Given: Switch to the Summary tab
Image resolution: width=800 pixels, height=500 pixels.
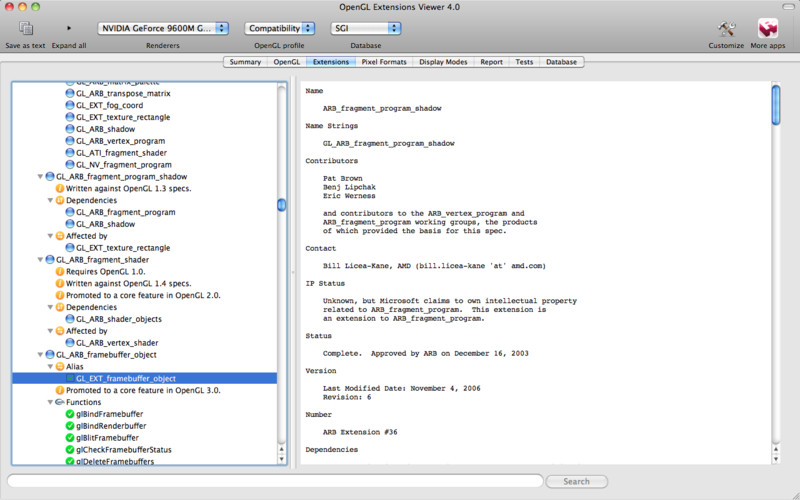Looking at the screenshot, I should point(245,62).
